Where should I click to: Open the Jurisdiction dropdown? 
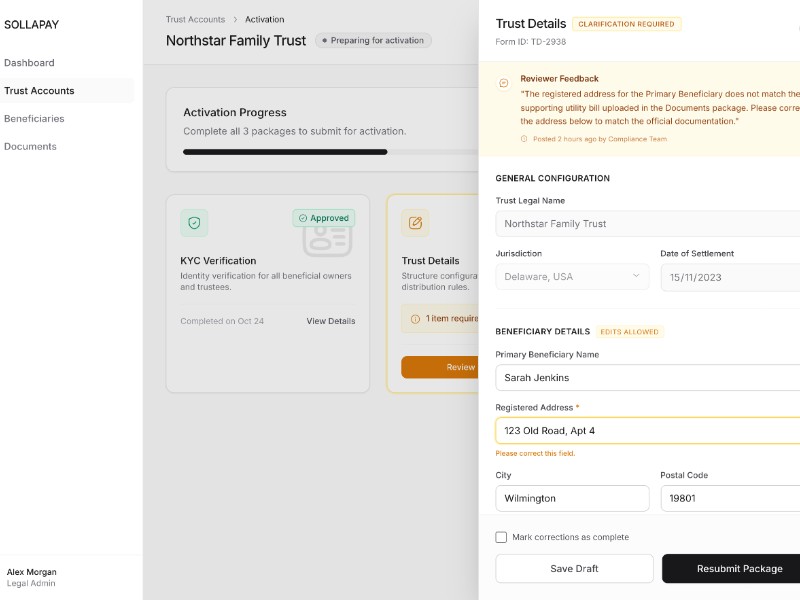click(572, 277)
